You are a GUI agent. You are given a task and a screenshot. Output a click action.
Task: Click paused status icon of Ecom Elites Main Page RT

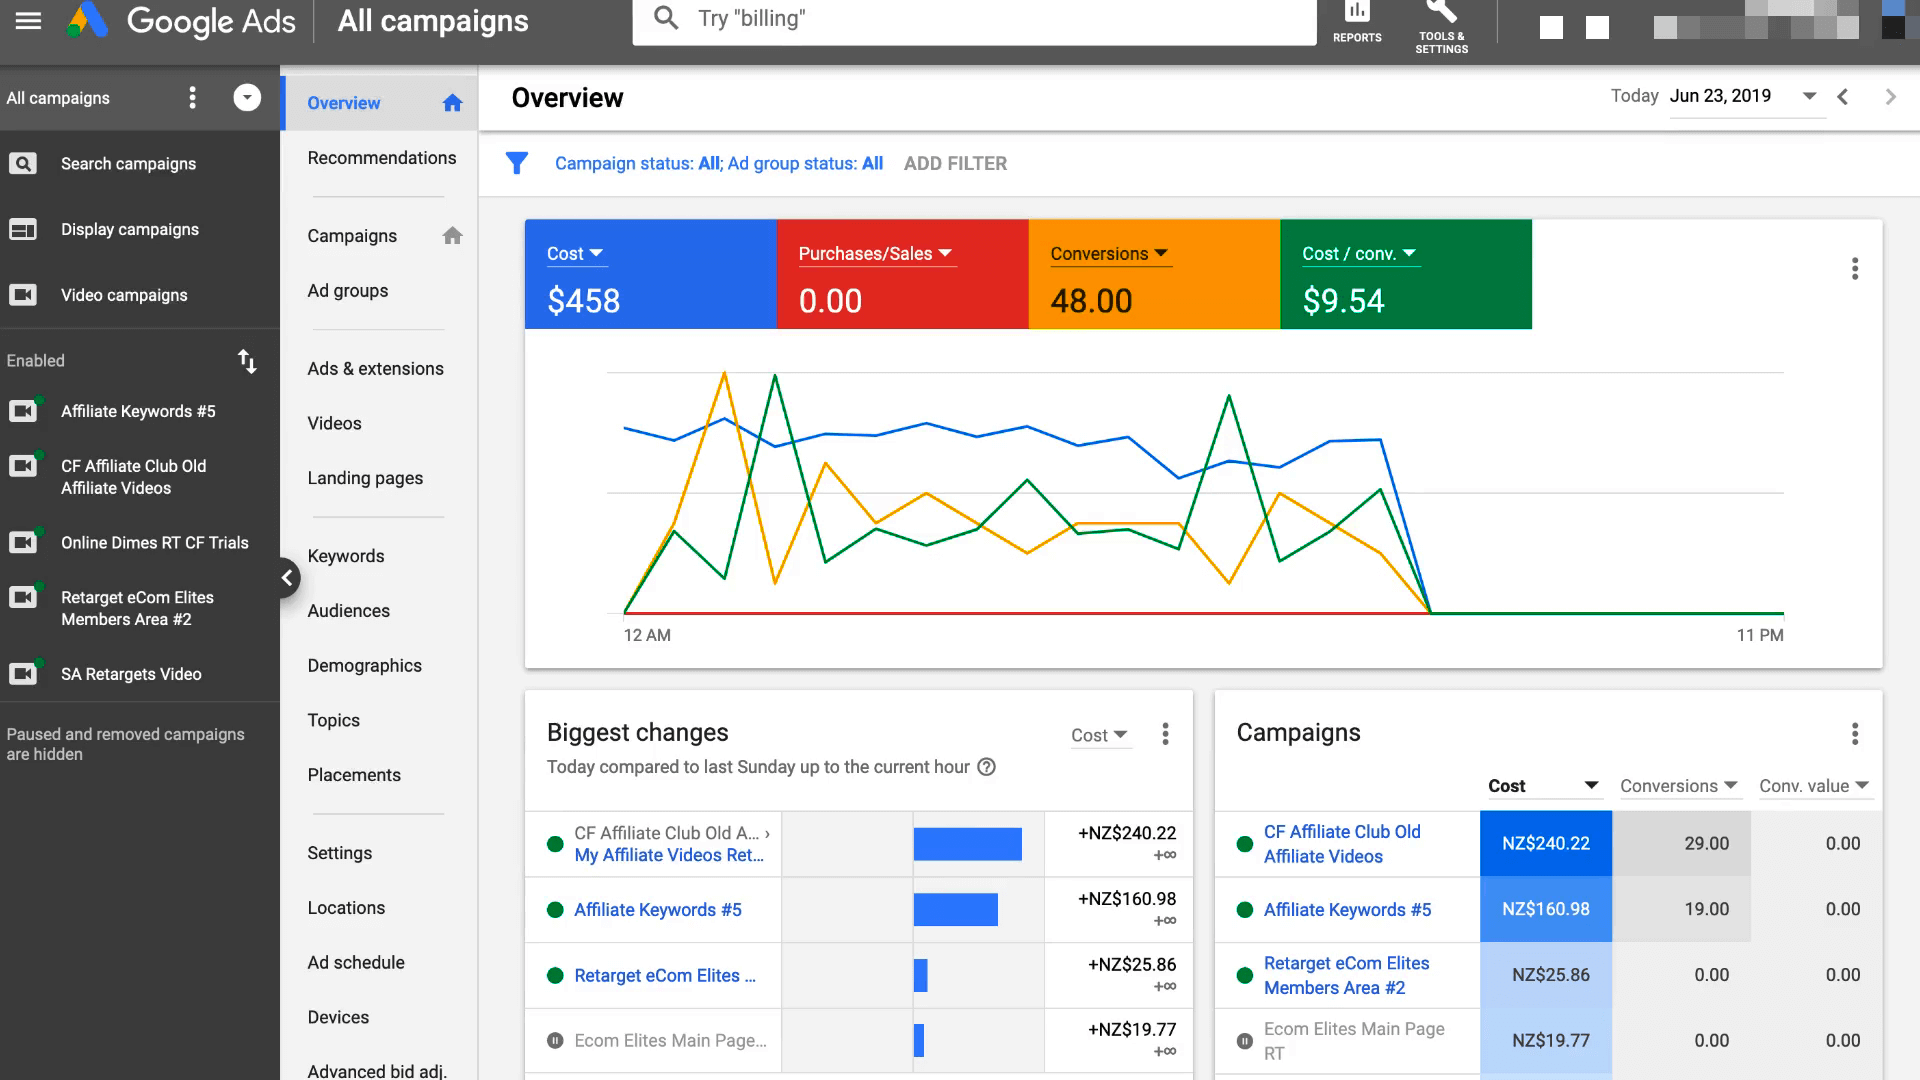(1245, 1041)
